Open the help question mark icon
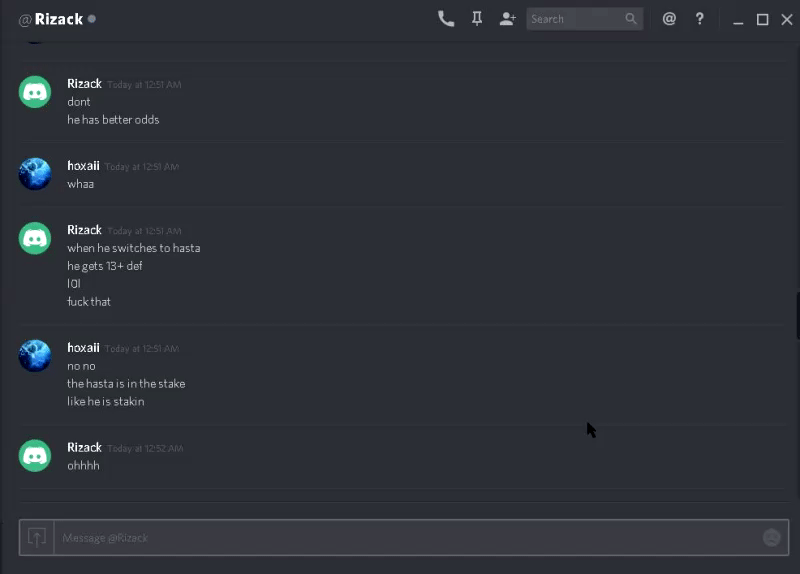 [699, 19]
